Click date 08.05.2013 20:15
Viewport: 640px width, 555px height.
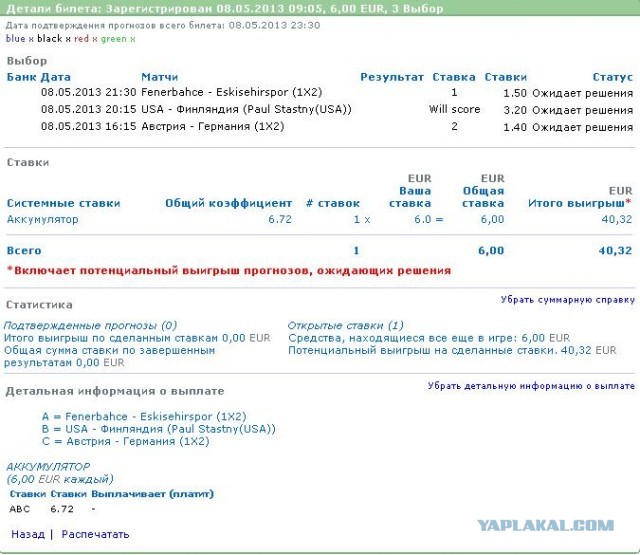[x=88, y=109]
